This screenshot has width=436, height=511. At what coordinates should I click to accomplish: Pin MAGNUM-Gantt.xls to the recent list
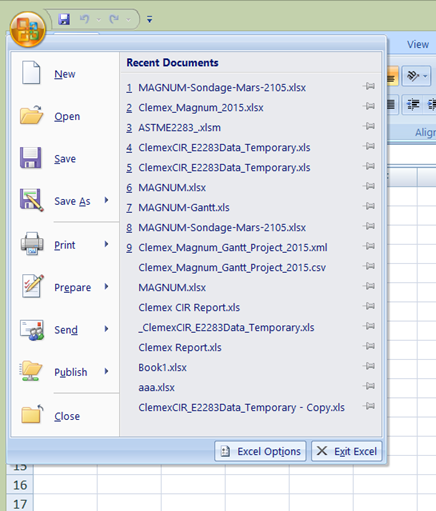click(x=369, y=206)
